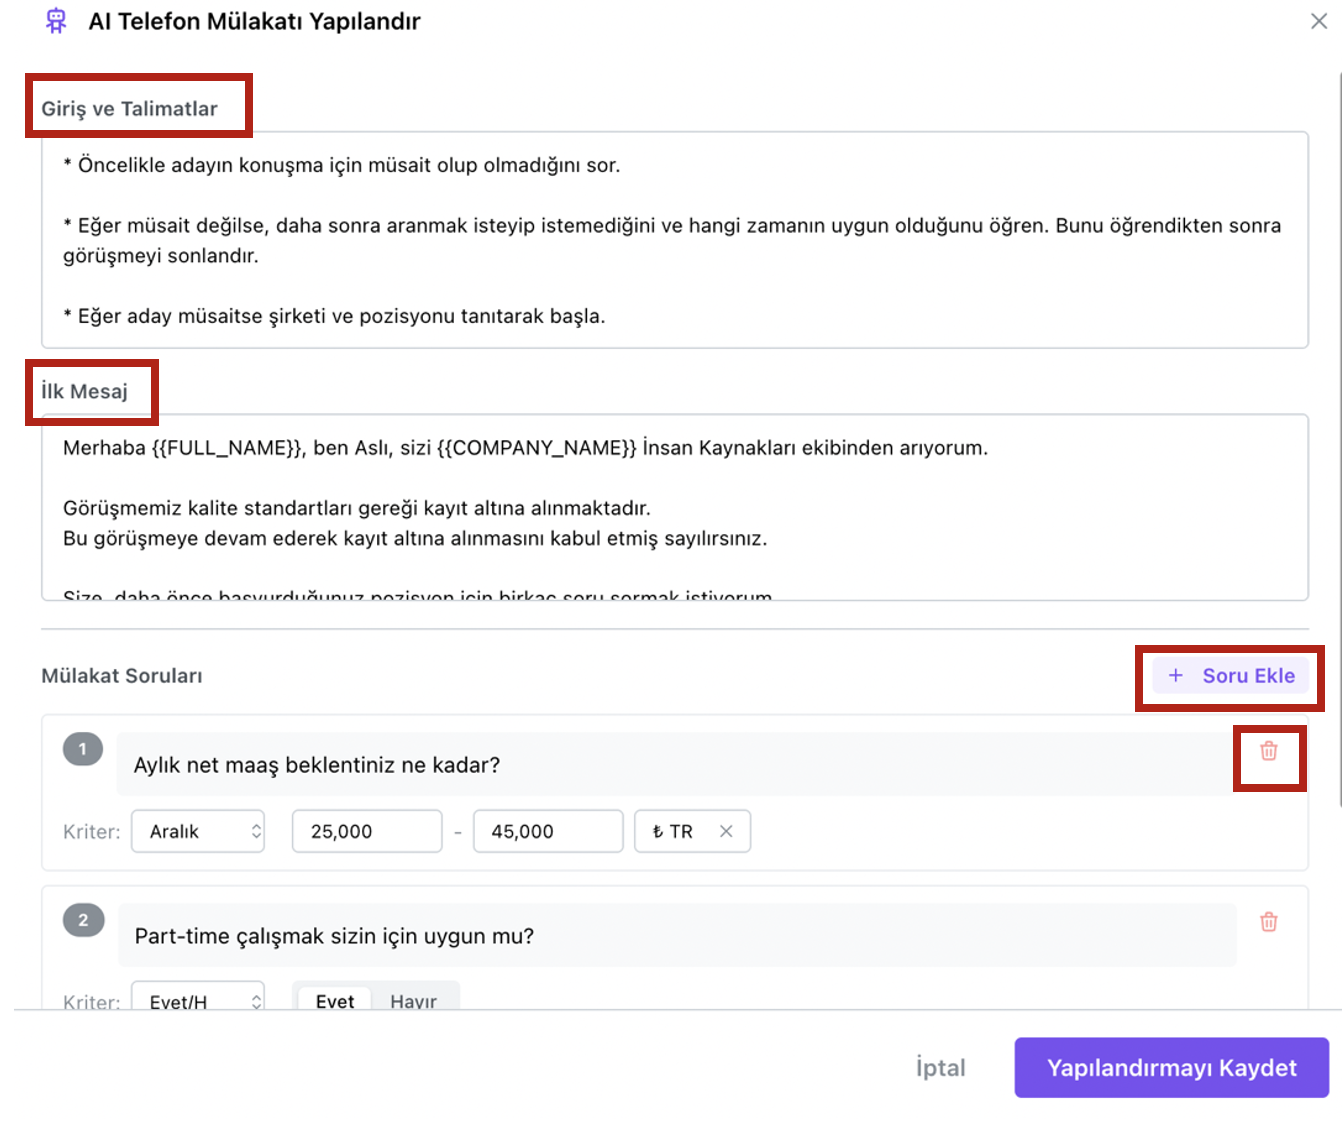
Task: Edit the part-time question text
Action: tap(676, 936)
